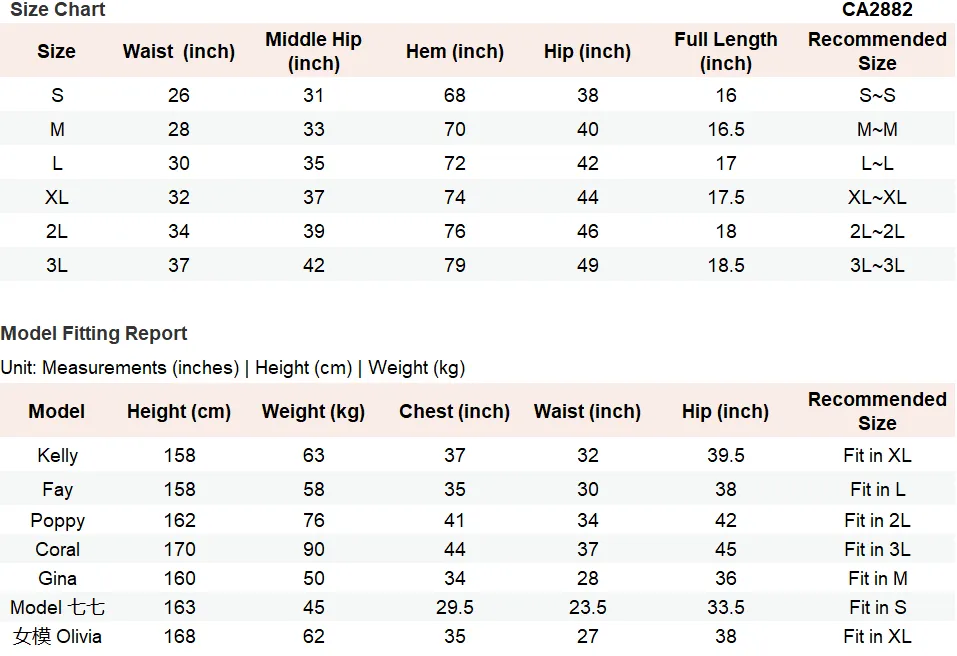
Task: Click Coral's Fit in 3L cell
Action: [x=877, y=549]
